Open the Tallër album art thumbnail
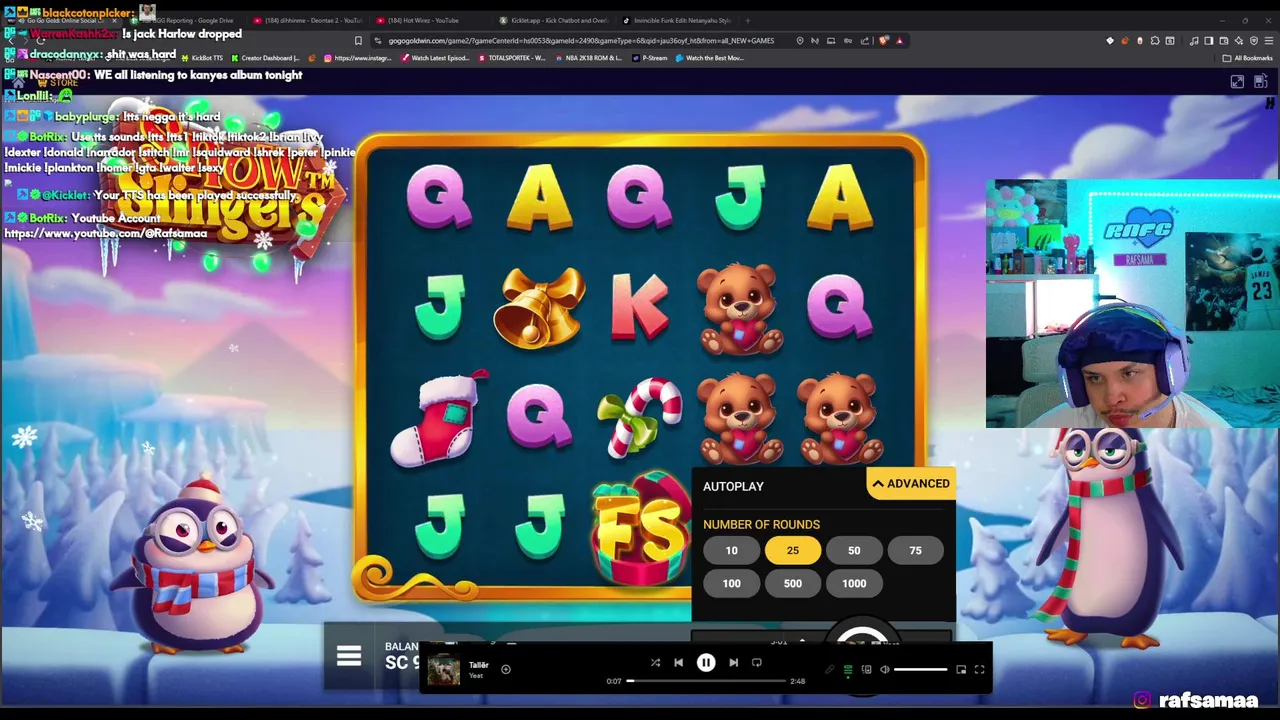 pyautogui.click(x=444, y=669)
